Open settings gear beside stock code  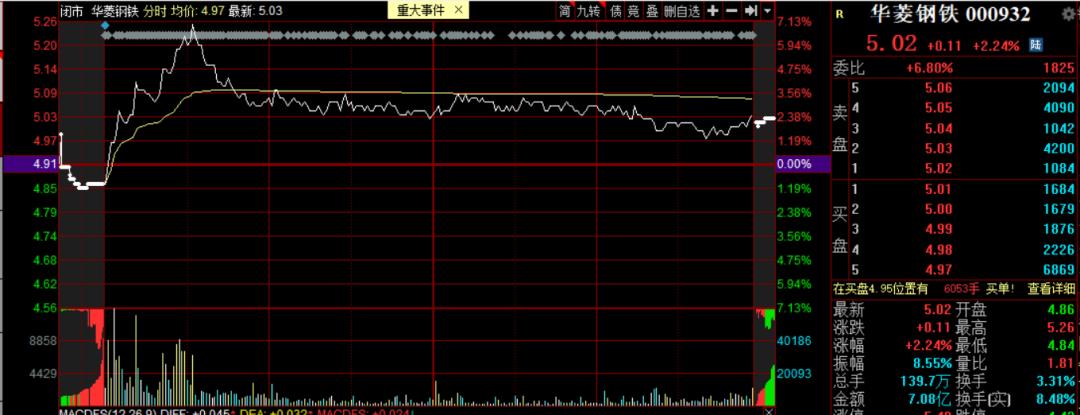point(1068,13)
